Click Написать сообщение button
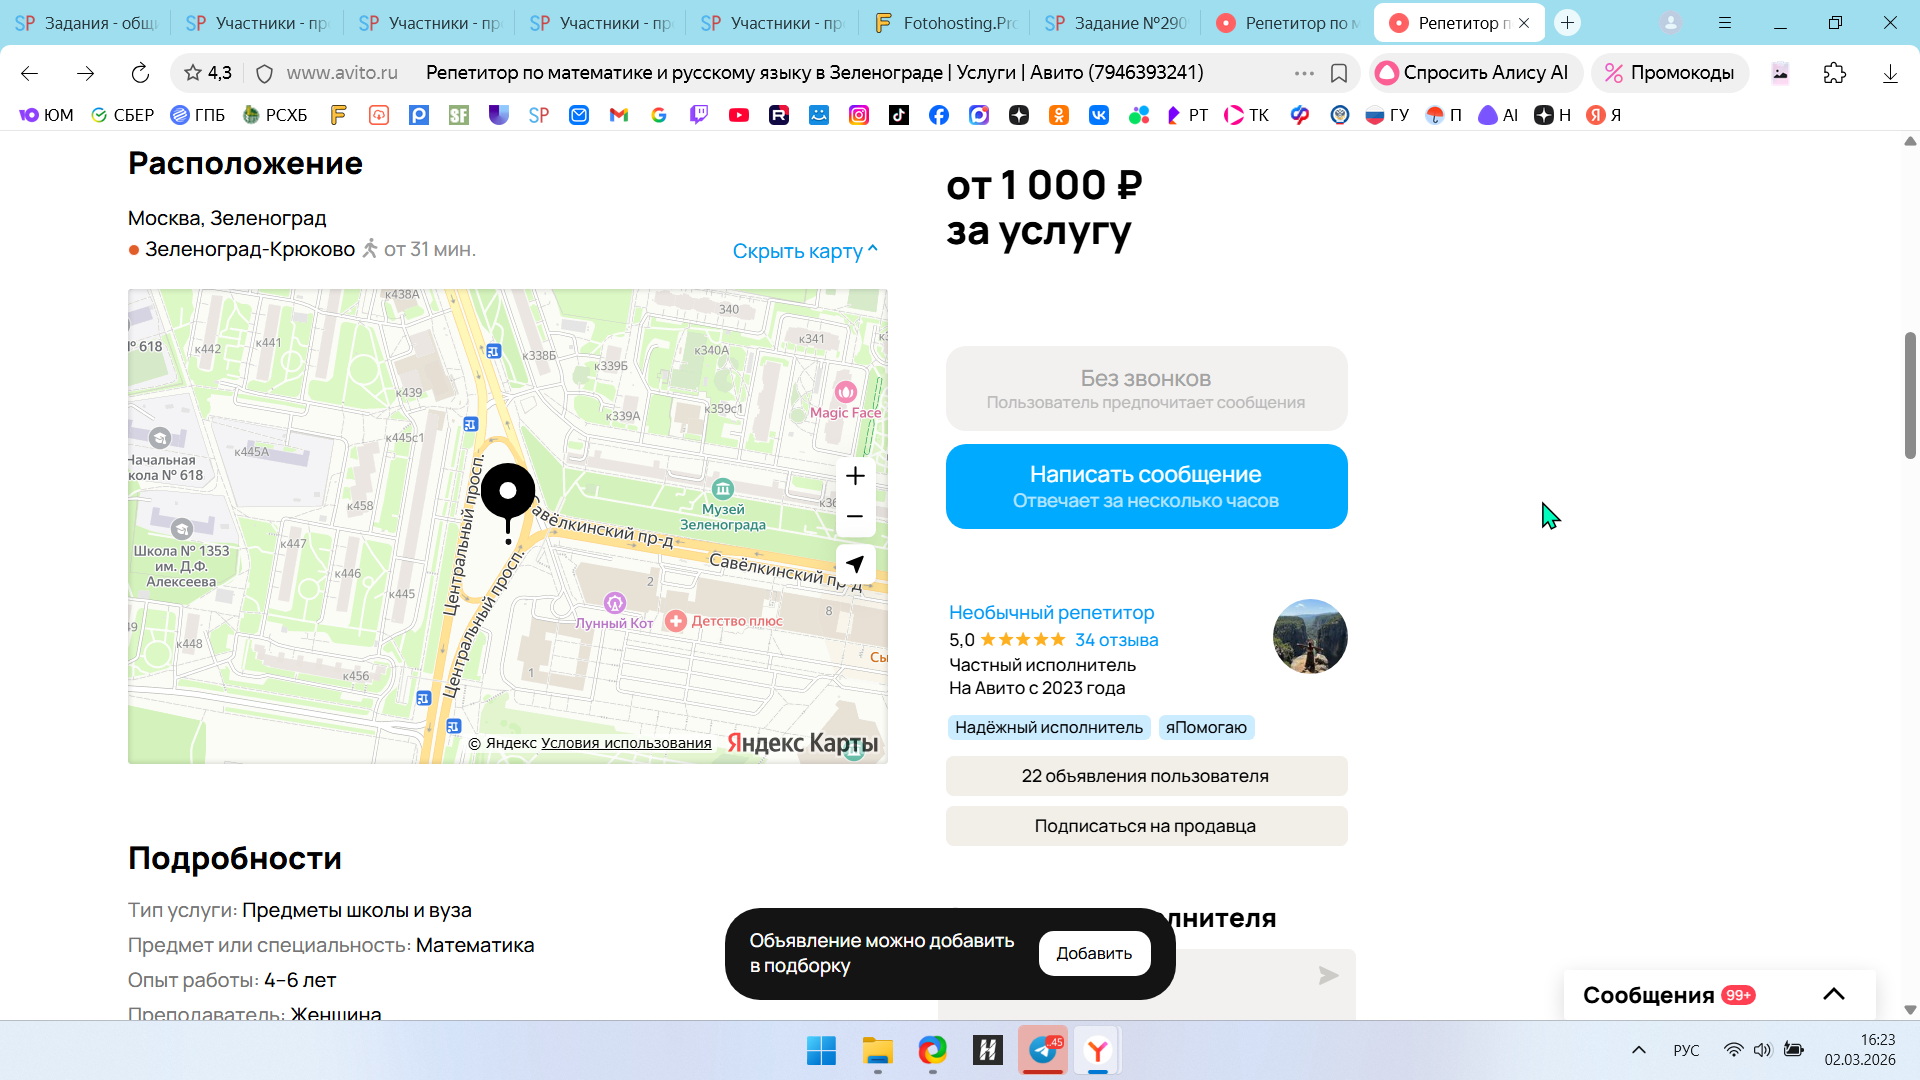Screen dimensions: 1920x1080 [1146, 486]
